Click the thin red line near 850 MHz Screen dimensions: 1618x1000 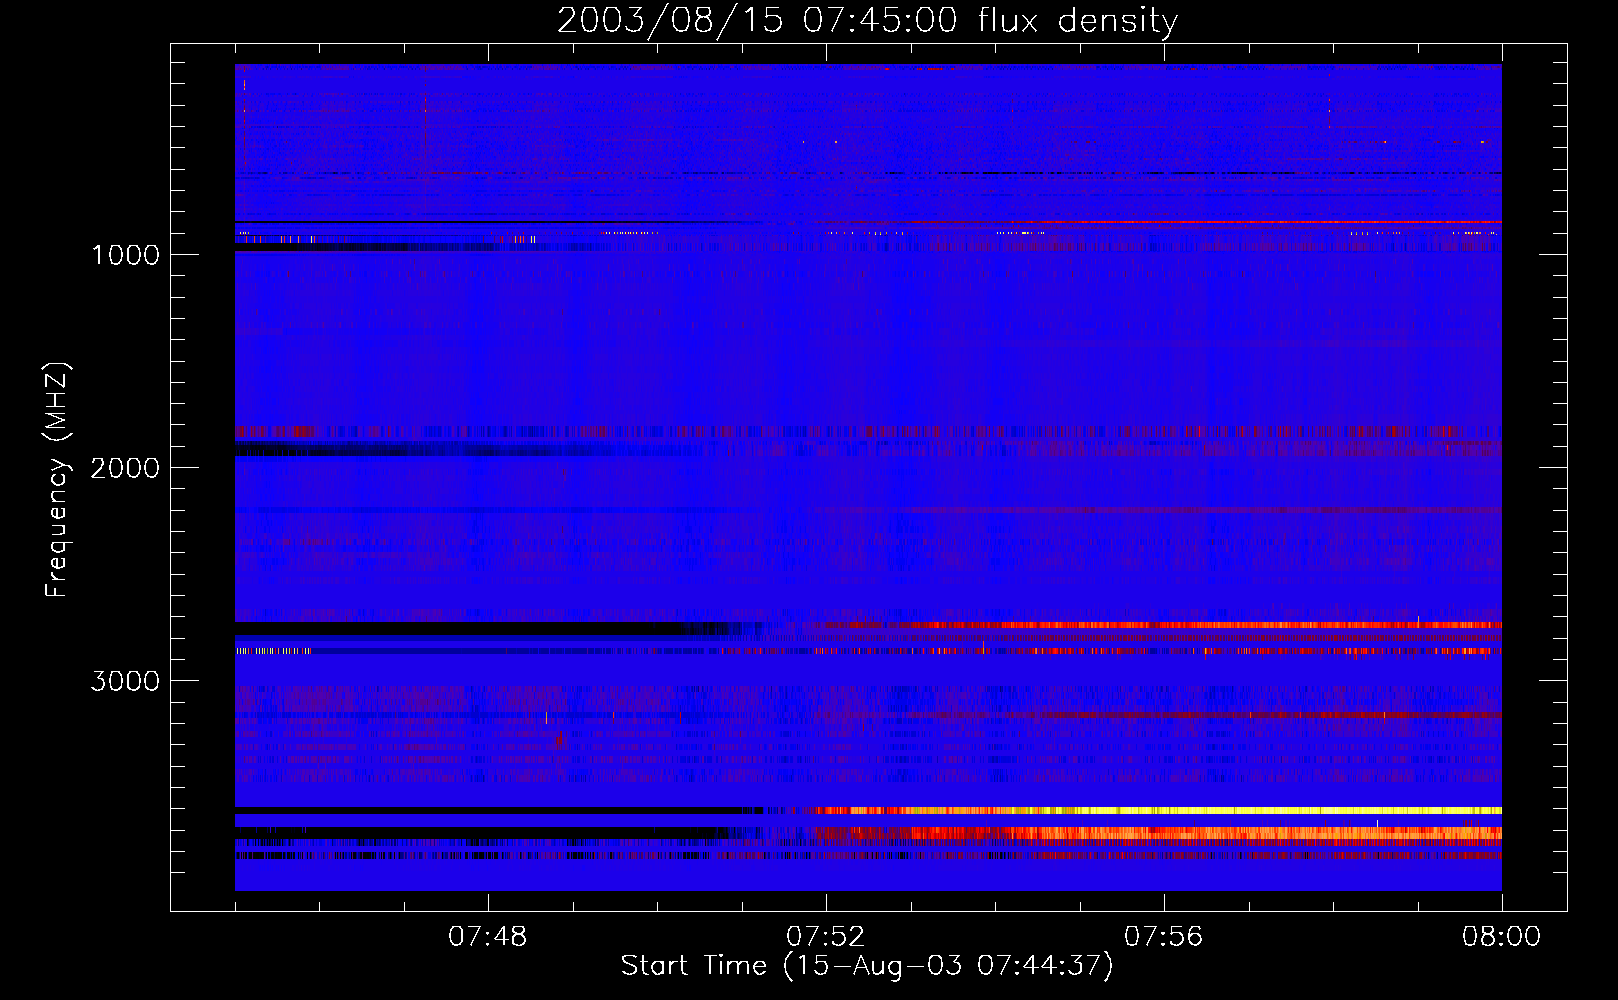point(1158,222)
